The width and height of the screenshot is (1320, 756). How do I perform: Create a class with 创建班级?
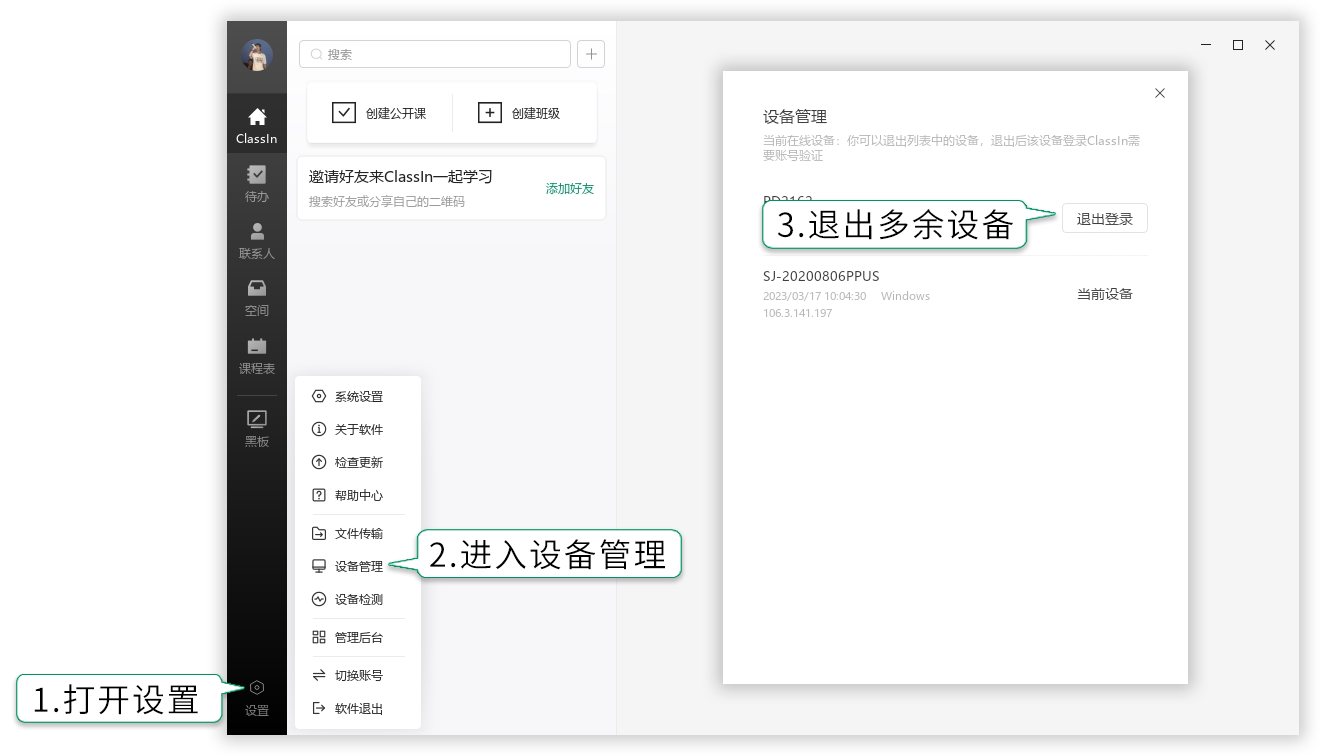pos(519,113)
